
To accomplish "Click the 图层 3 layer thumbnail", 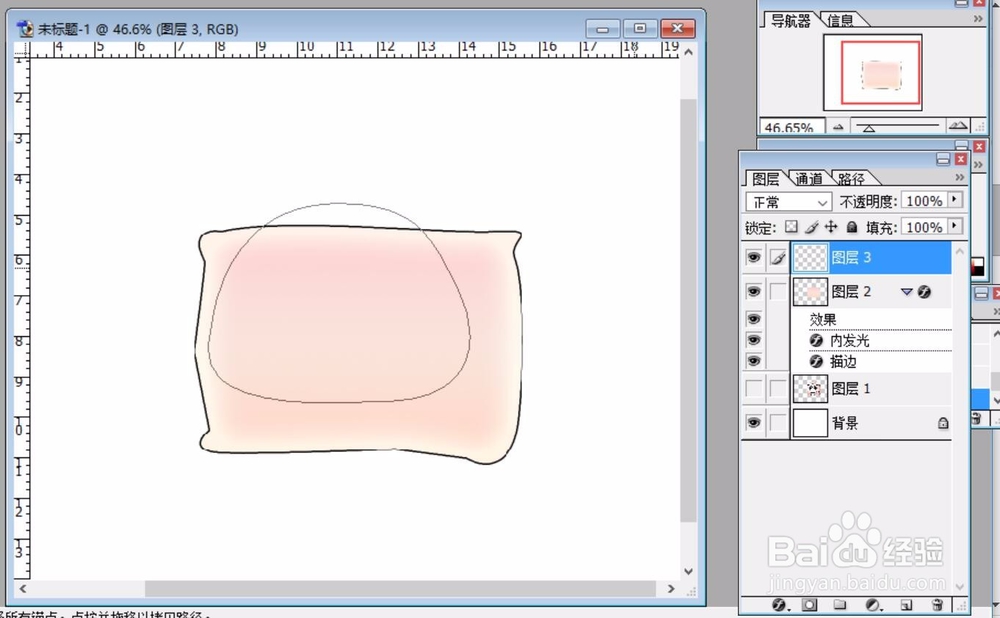I will [811, 258].
